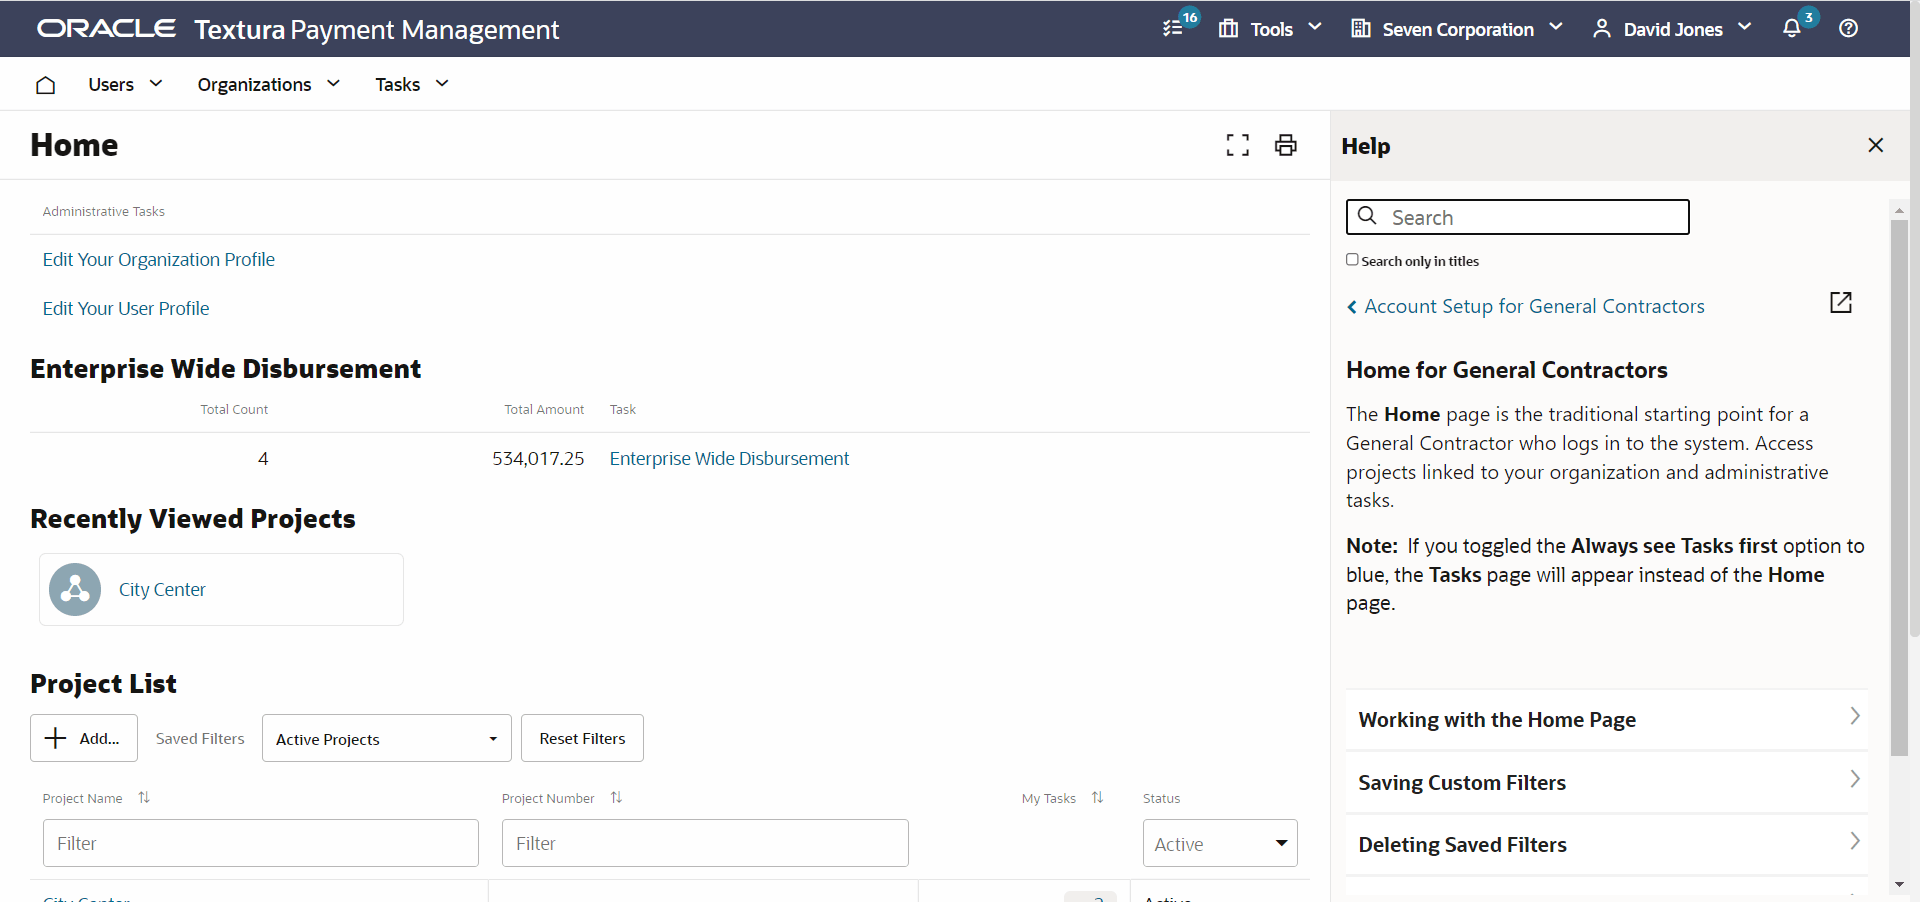1920x902 pixels.
Task: Click the Help panel scroll down arrow
Action: click(1899, 885)
